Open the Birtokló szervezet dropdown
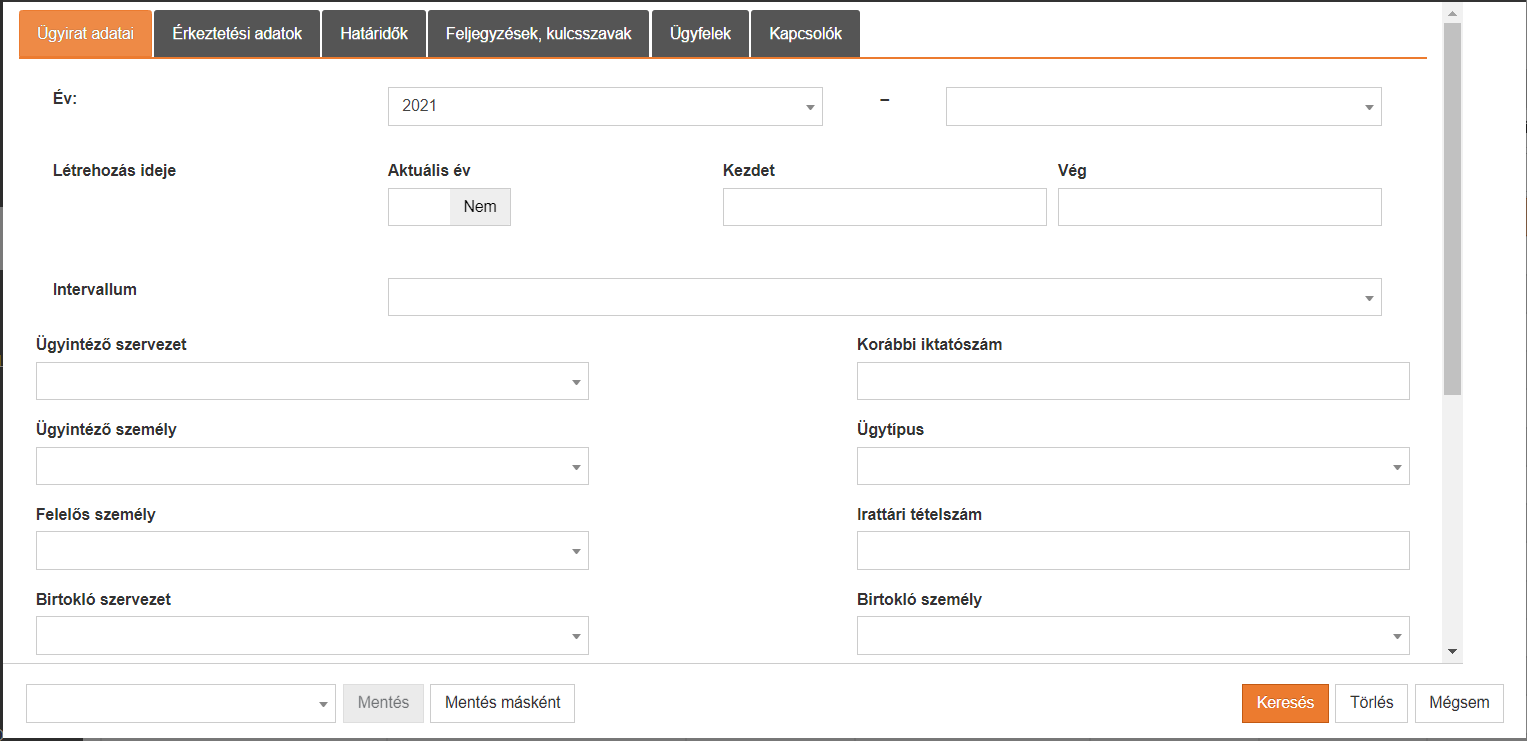 coord(312,636)
